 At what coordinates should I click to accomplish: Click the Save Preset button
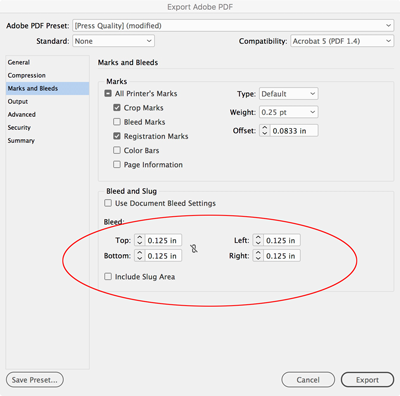pyautogui.click(x=35, y=380)
